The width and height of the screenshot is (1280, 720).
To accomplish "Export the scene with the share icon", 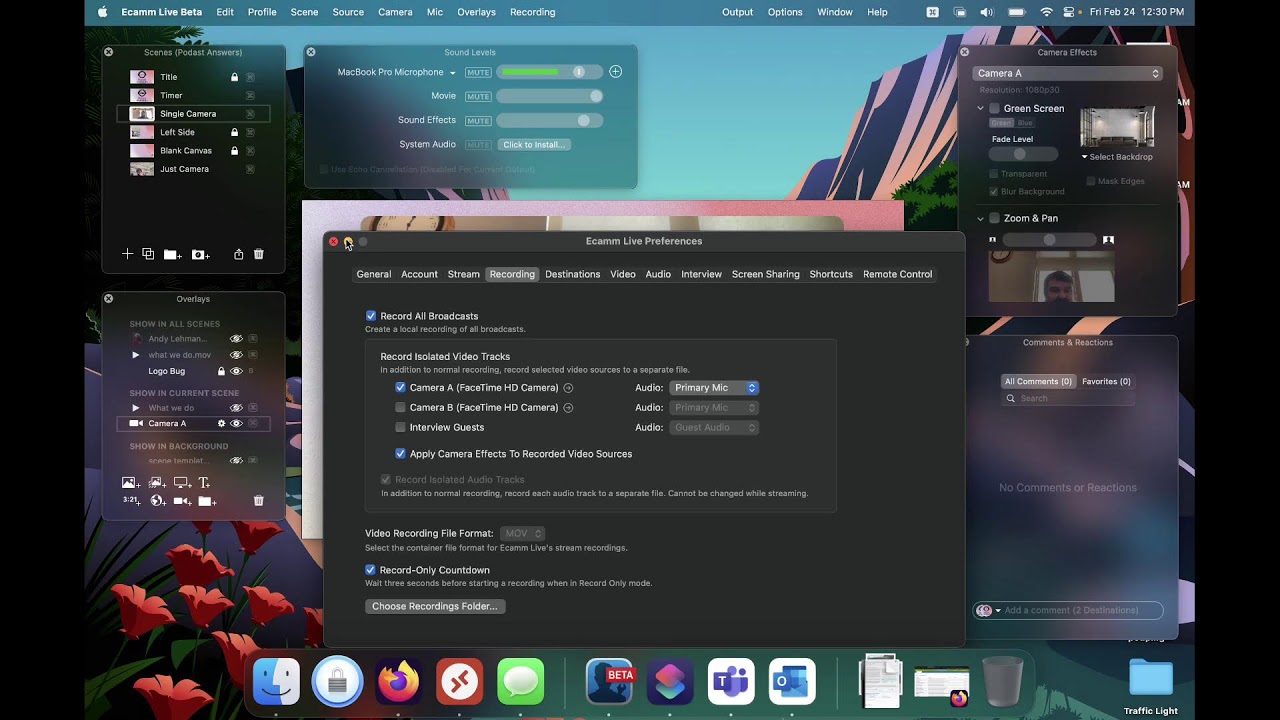I will [238, 254].
